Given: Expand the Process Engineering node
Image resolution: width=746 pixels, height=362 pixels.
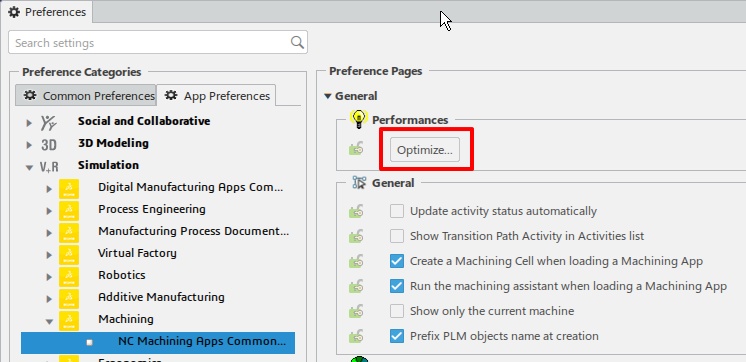Looking at the screenshot, I should (49, 210).
